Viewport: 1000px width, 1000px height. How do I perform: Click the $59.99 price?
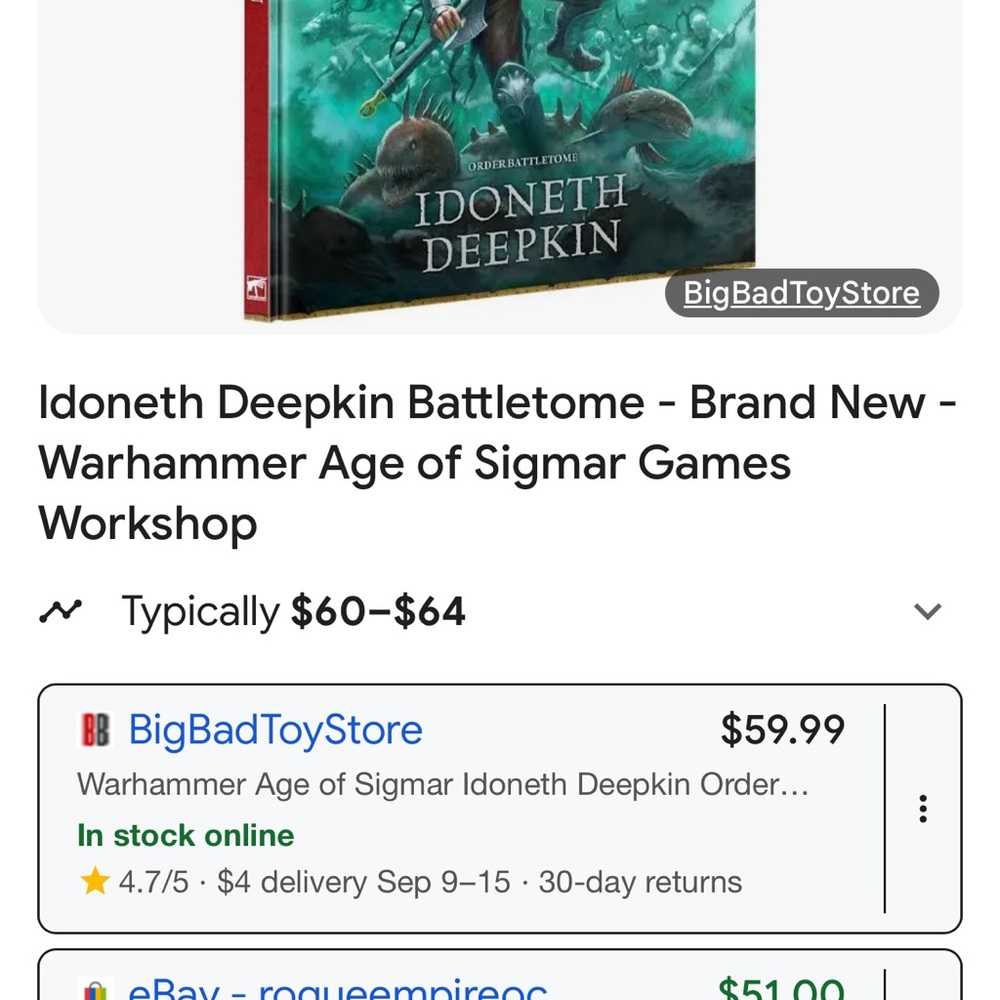782,731
